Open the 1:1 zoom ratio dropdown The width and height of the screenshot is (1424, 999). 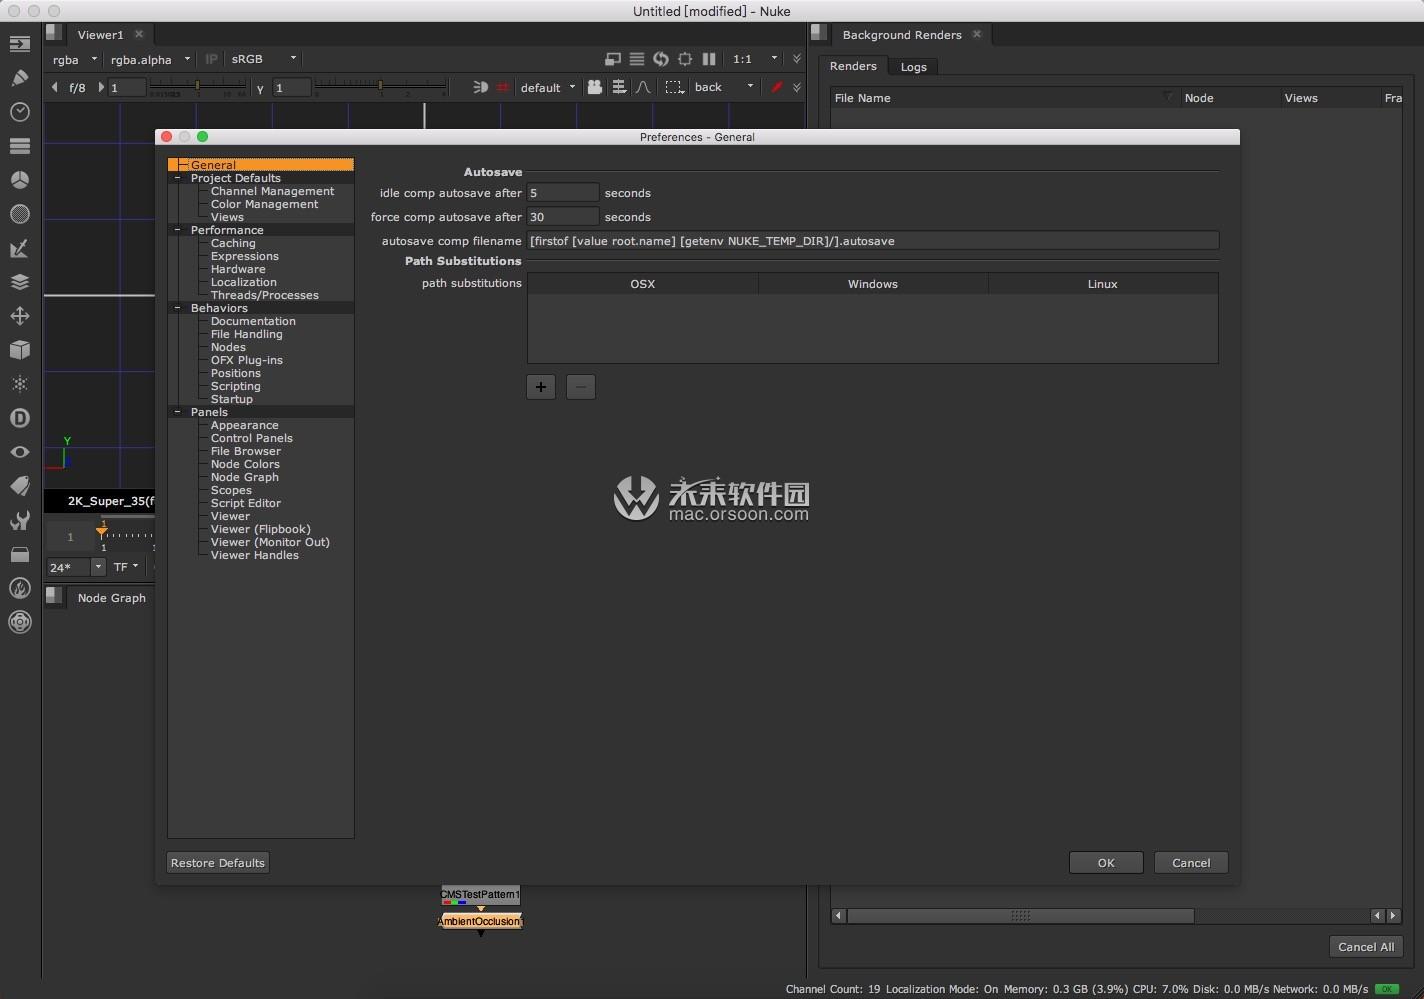[x=755, y=59]
